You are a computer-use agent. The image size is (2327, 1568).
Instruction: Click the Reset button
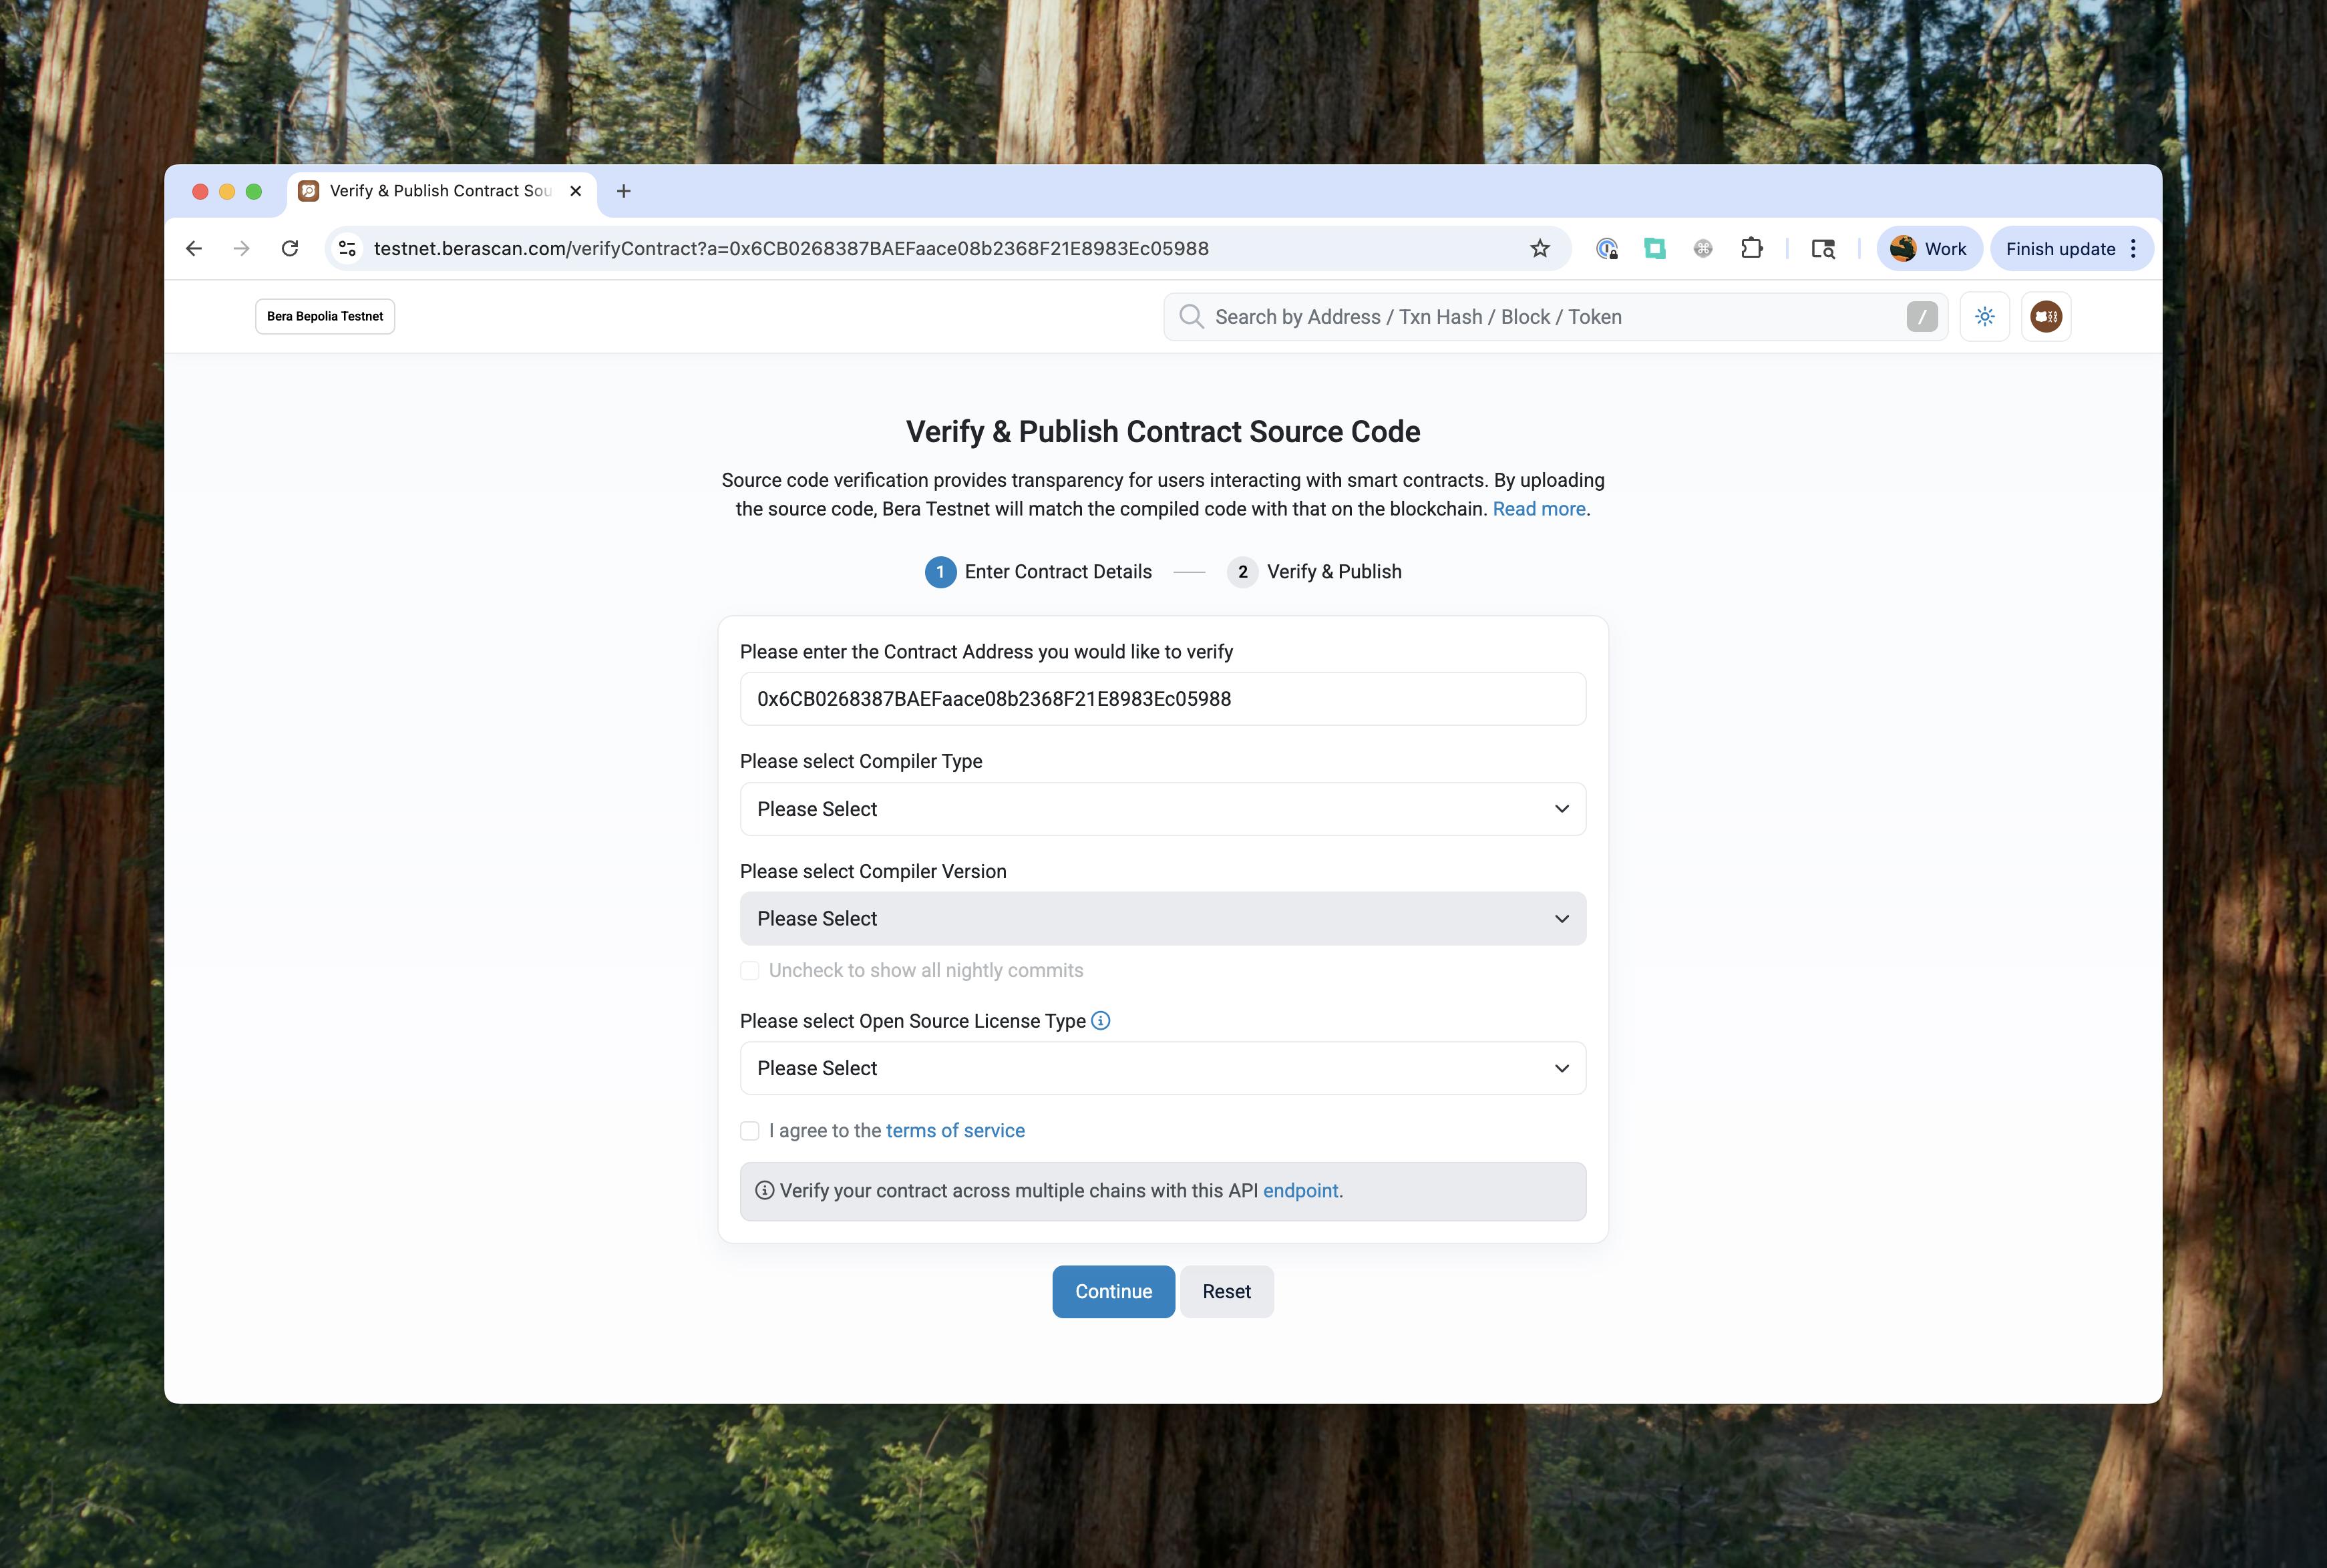(x=1226, y=1291)
